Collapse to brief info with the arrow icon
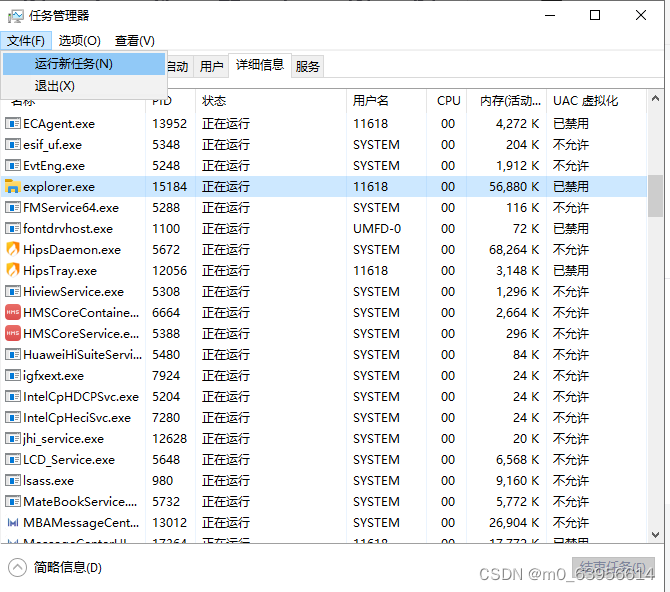 click(17, 568)
